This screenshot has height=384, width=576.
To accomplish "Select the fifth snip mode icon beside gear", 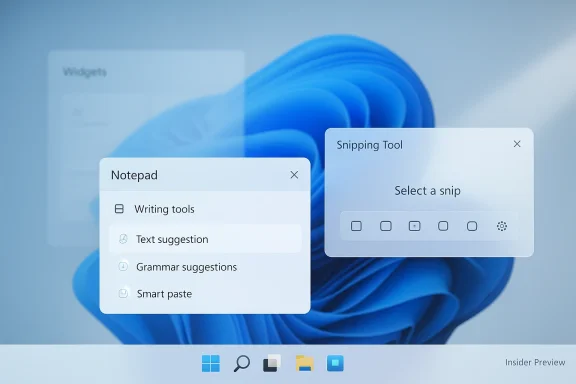I will coord(472,226).
